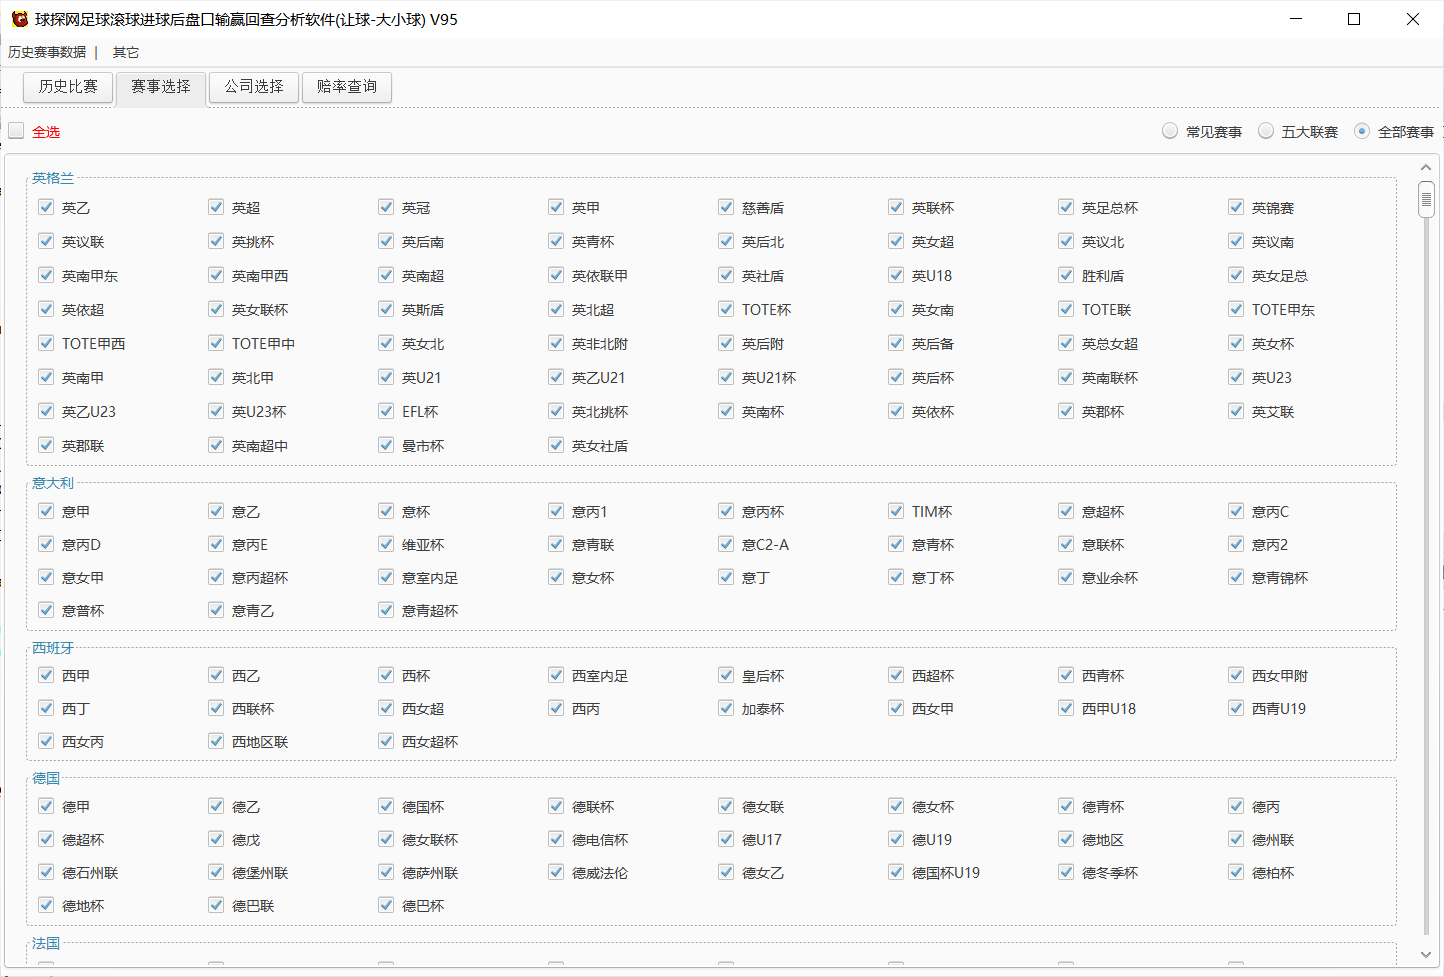Toggle the 英足总杯 checkbox
The image size is (1444, 977).
click(x=1066, y=207)
